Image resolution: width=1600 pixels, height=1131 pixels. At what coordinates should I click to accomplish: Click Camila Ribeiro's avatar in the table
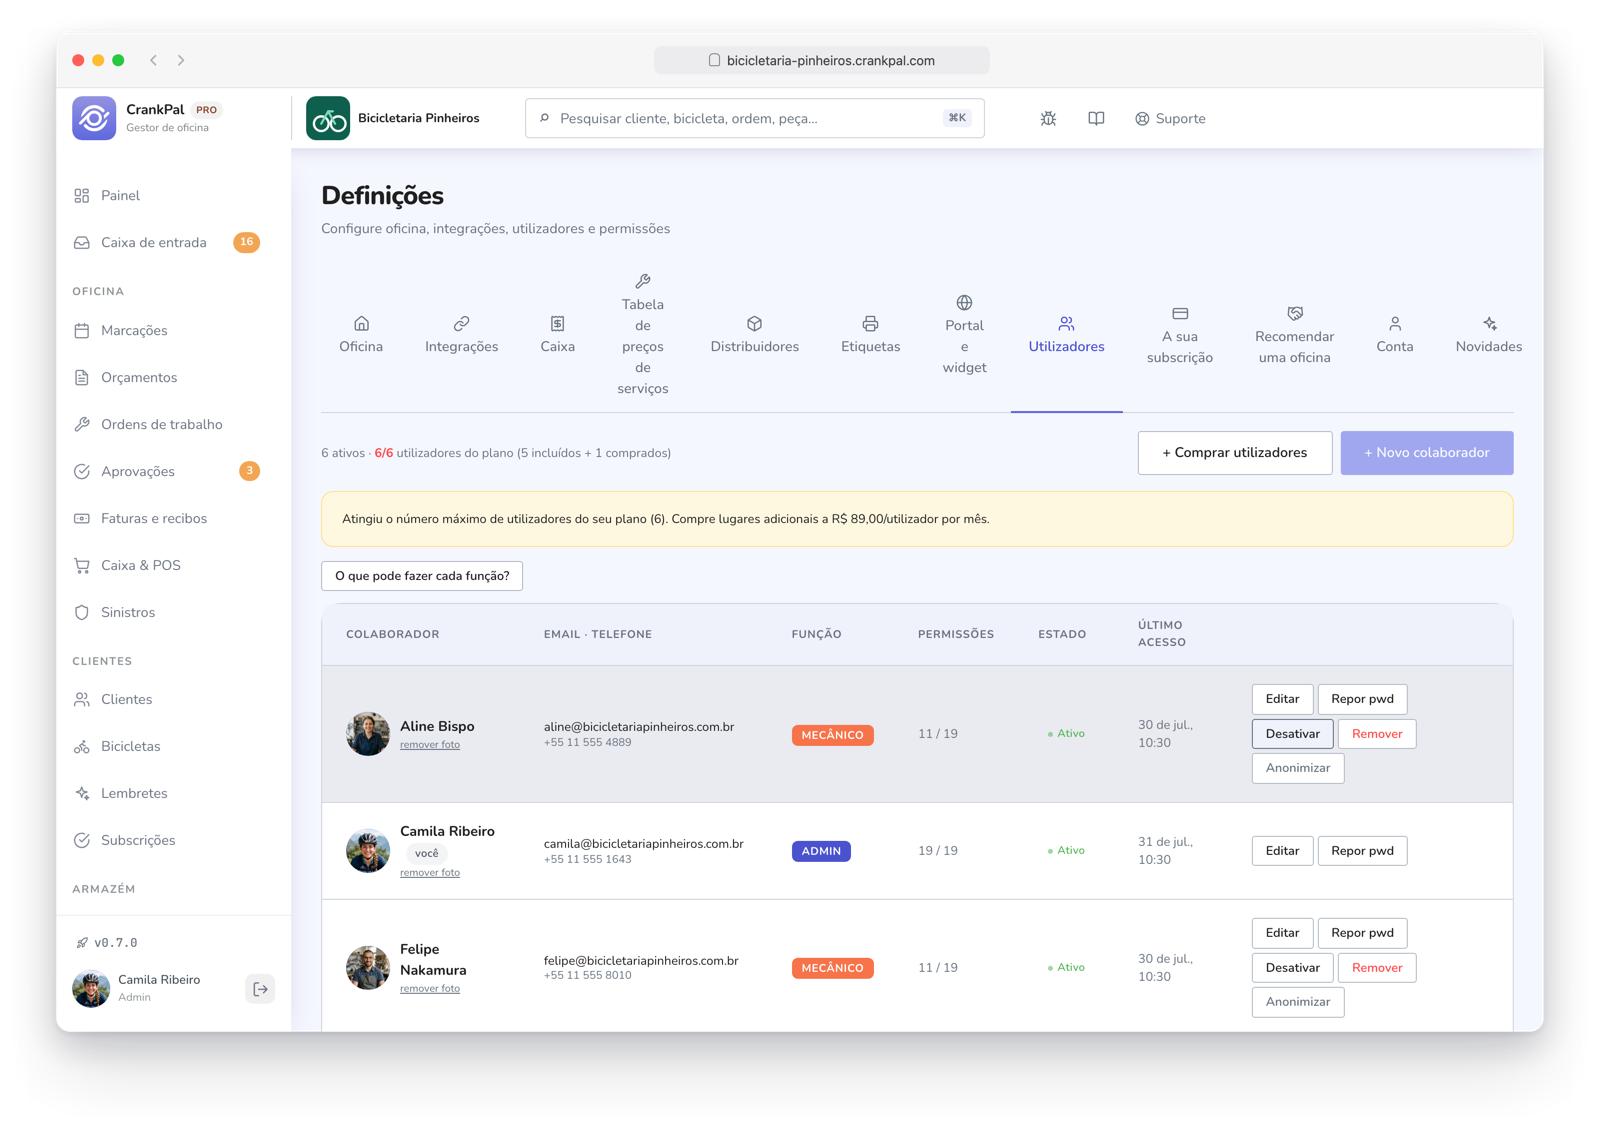click(368, 851)
